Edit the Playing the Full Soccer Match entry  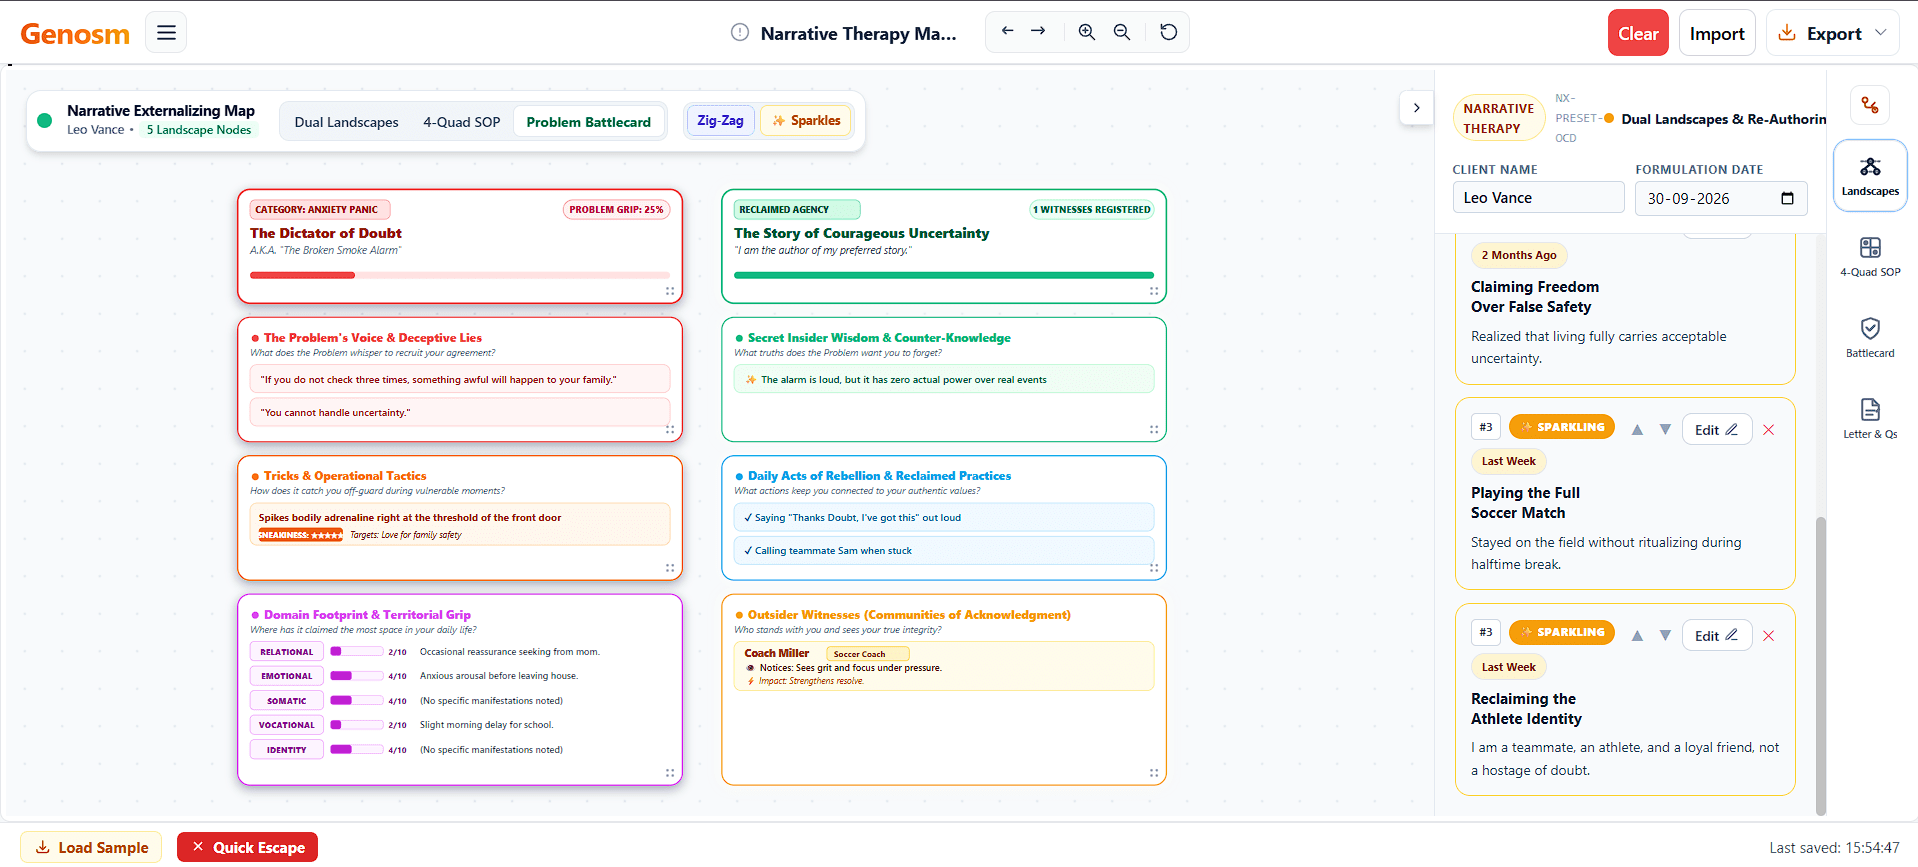pos(1716,430)
